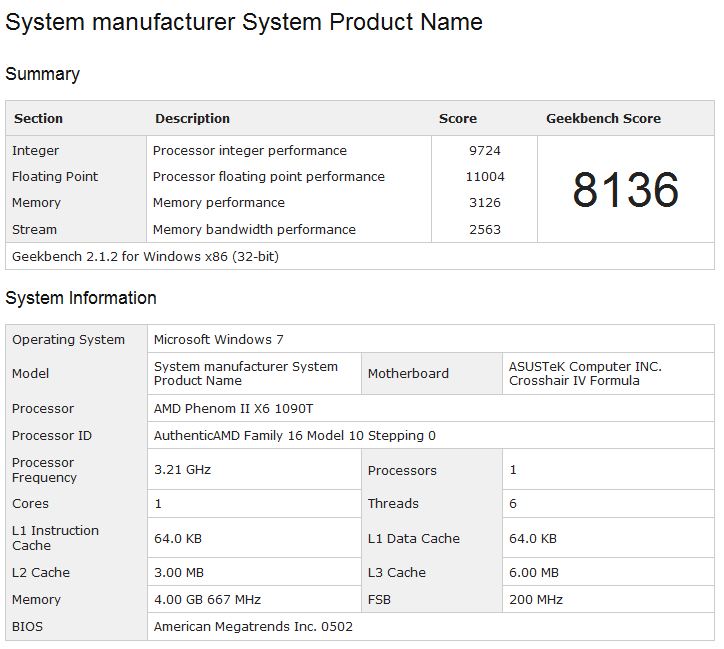Click the Memory score value 3126
This screenshot has height=649, width=724.
(484, 203)
